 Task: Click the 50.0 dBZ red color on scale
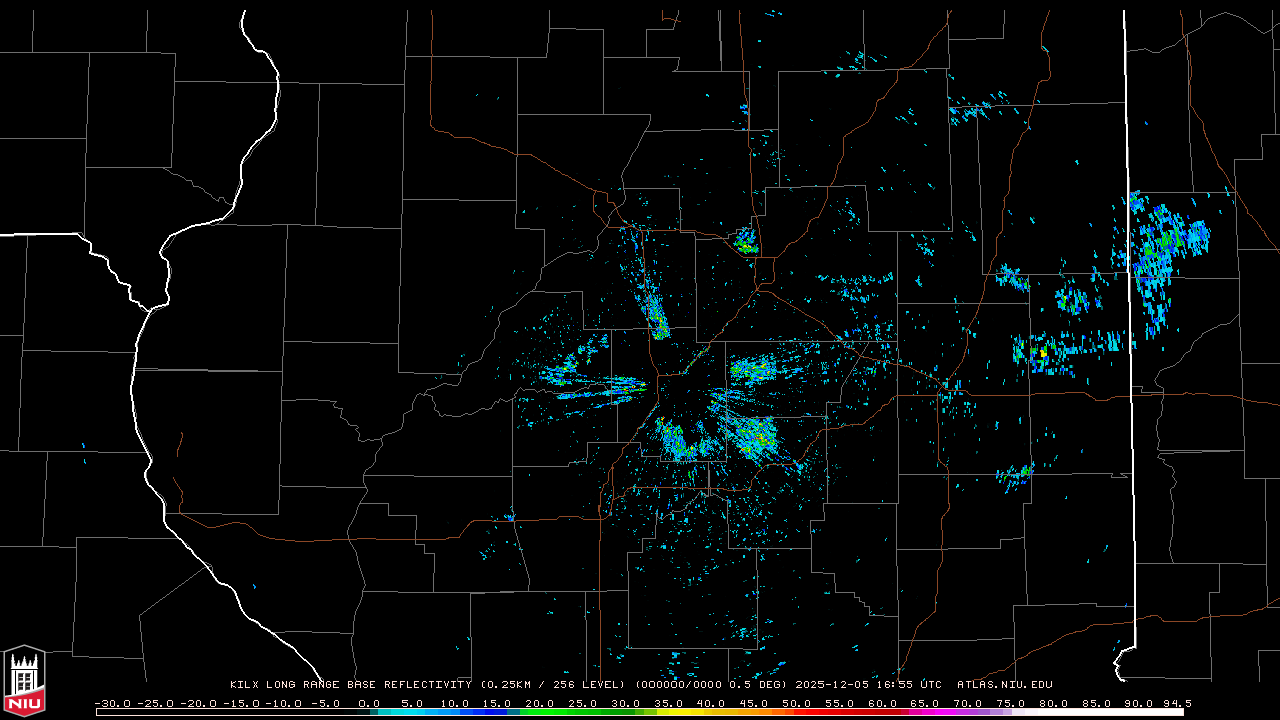tap(797, 712)
